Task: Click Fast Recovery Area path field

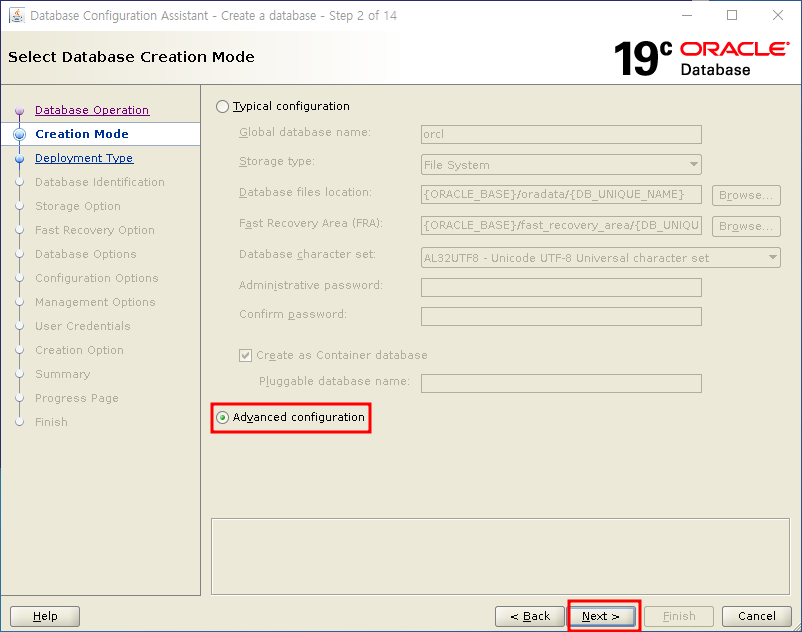Action: 561,225
